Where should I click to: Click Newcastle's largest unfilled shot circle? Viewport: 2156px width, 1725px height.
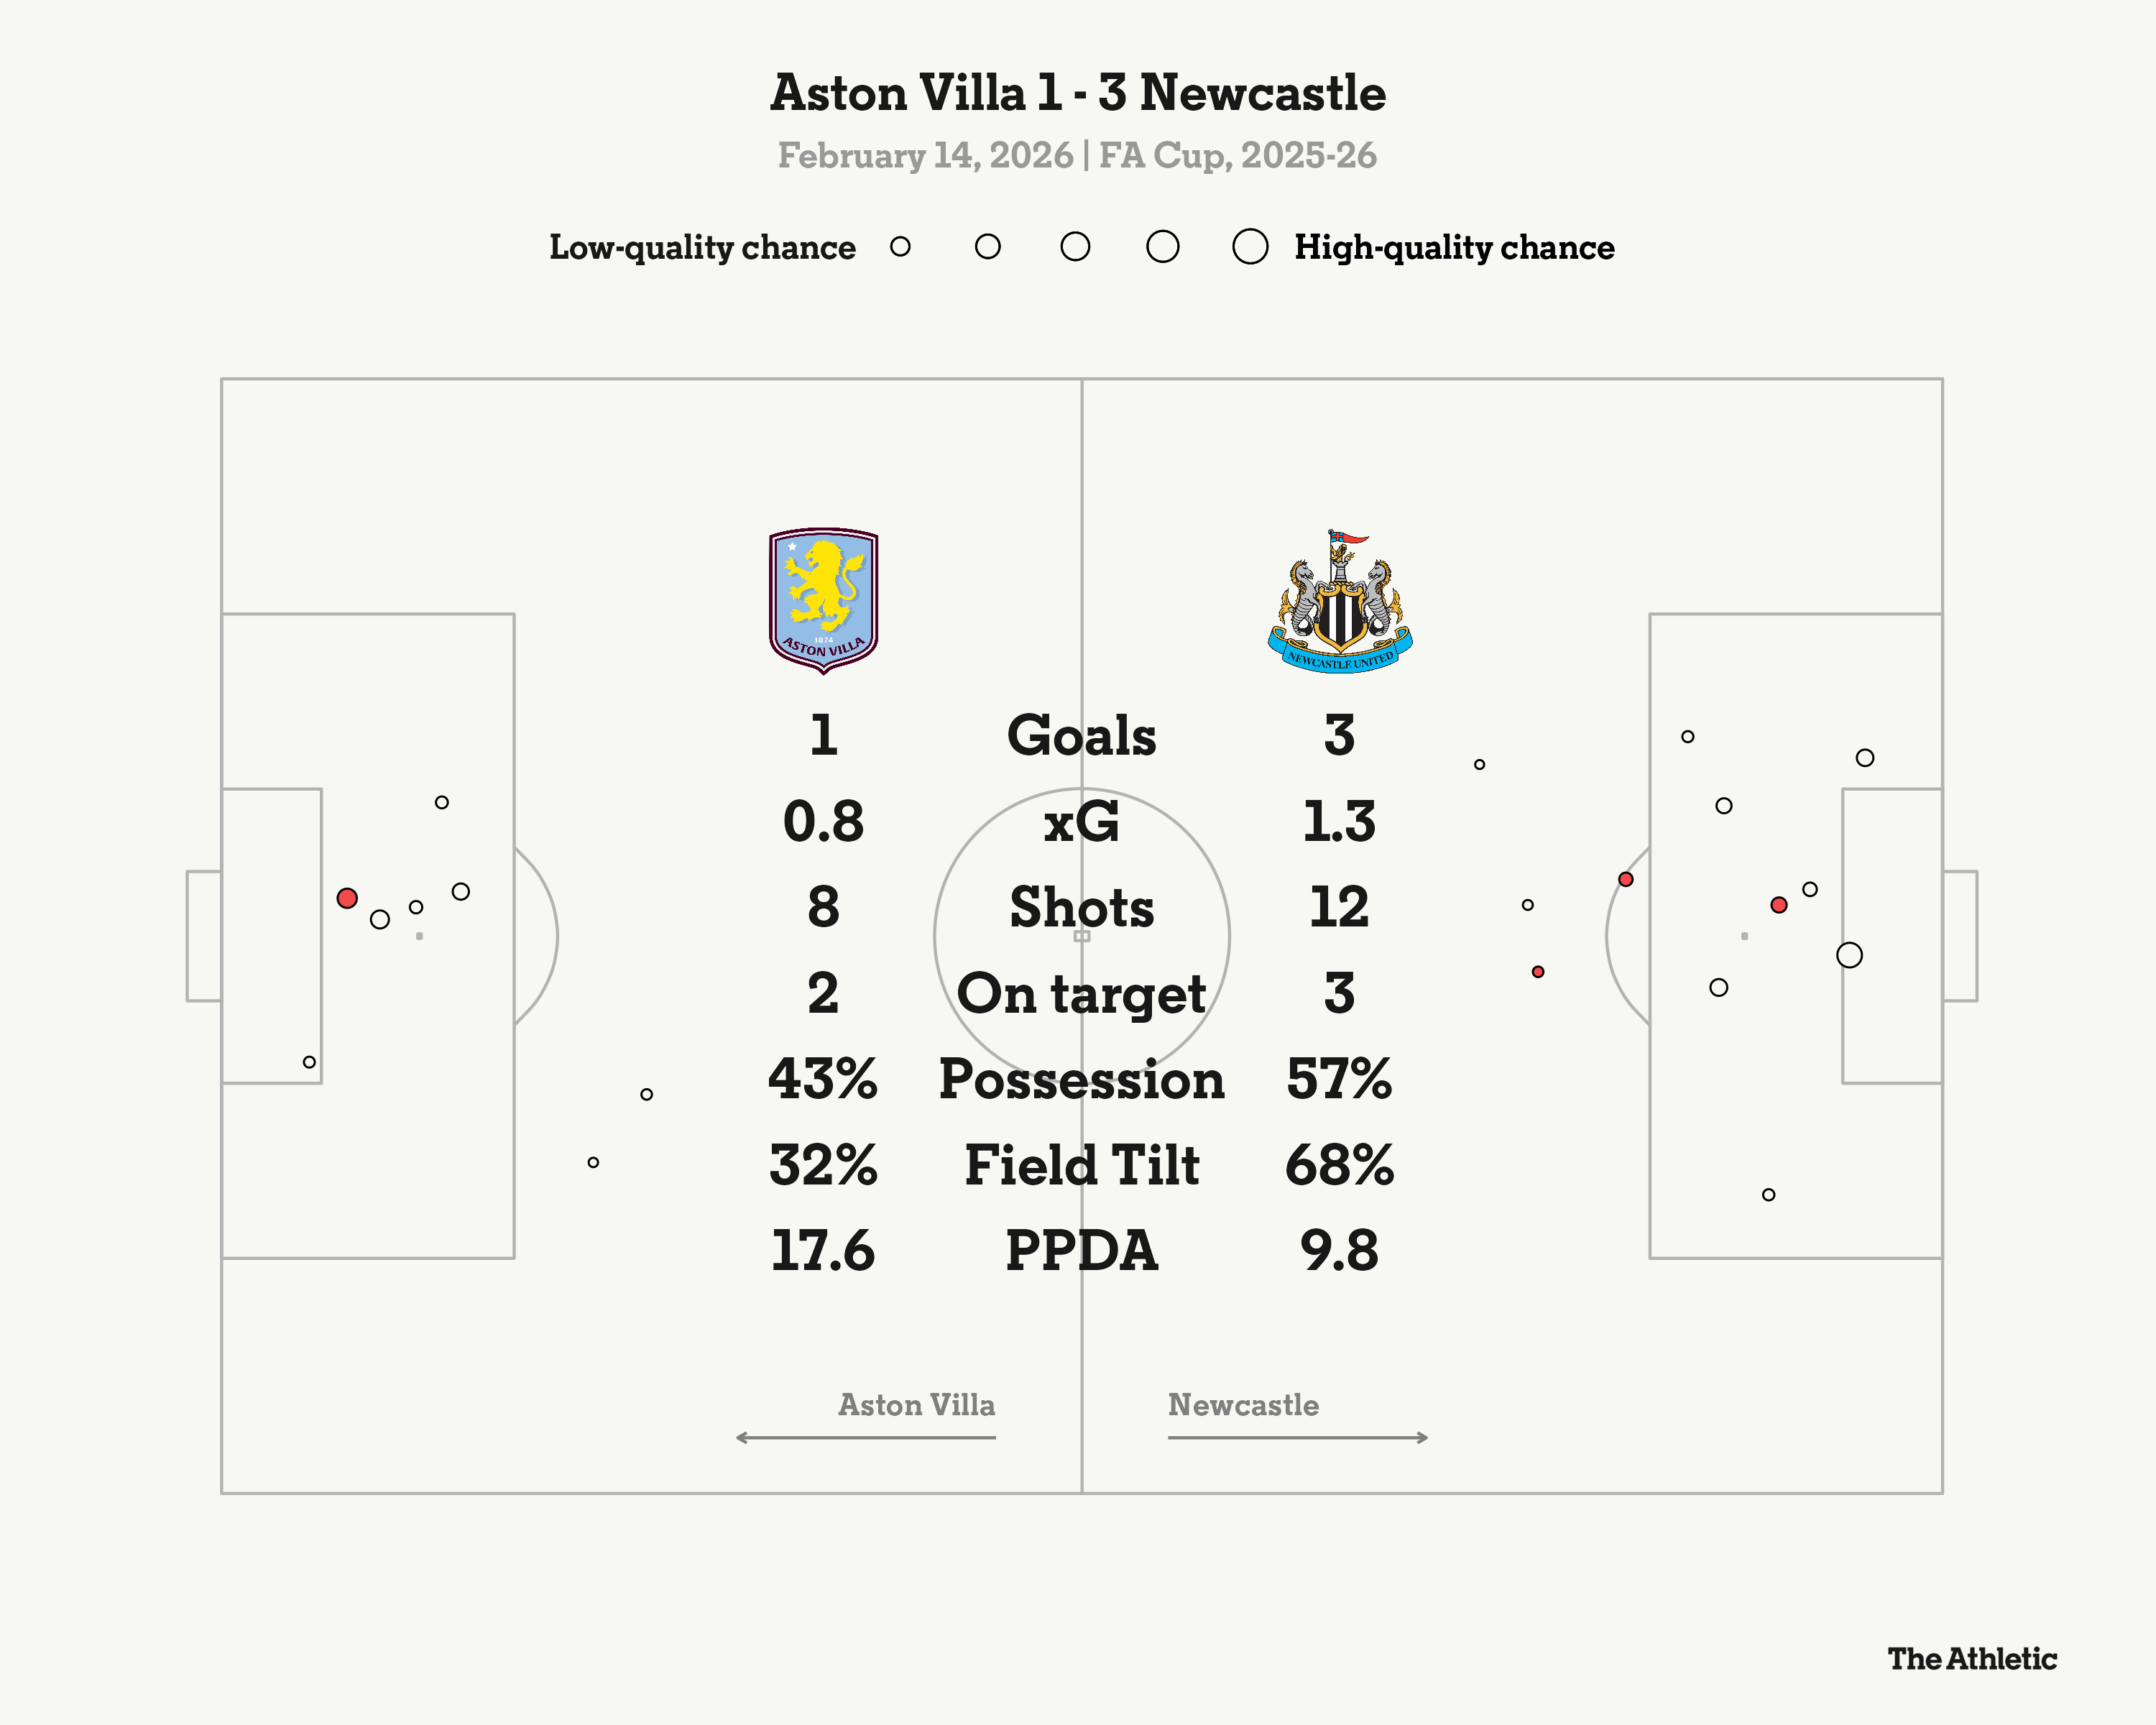click(1849, 955)
